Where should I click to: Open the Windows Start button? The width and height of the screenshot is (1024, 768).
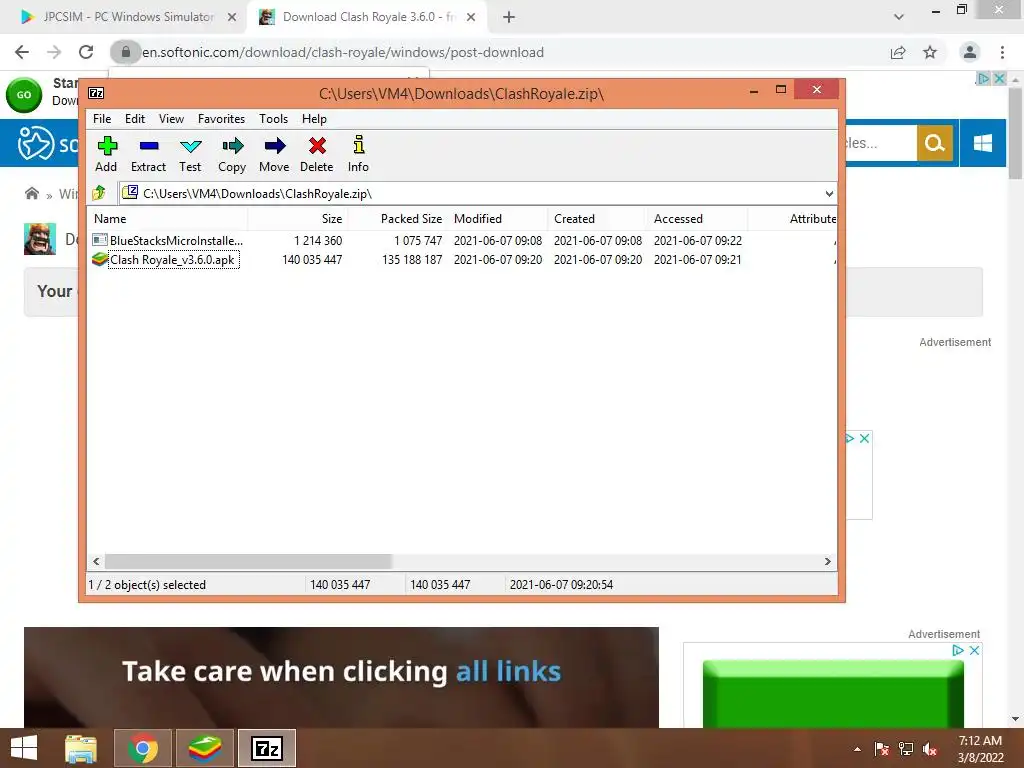pyautogui.click(x=24, y=748)
